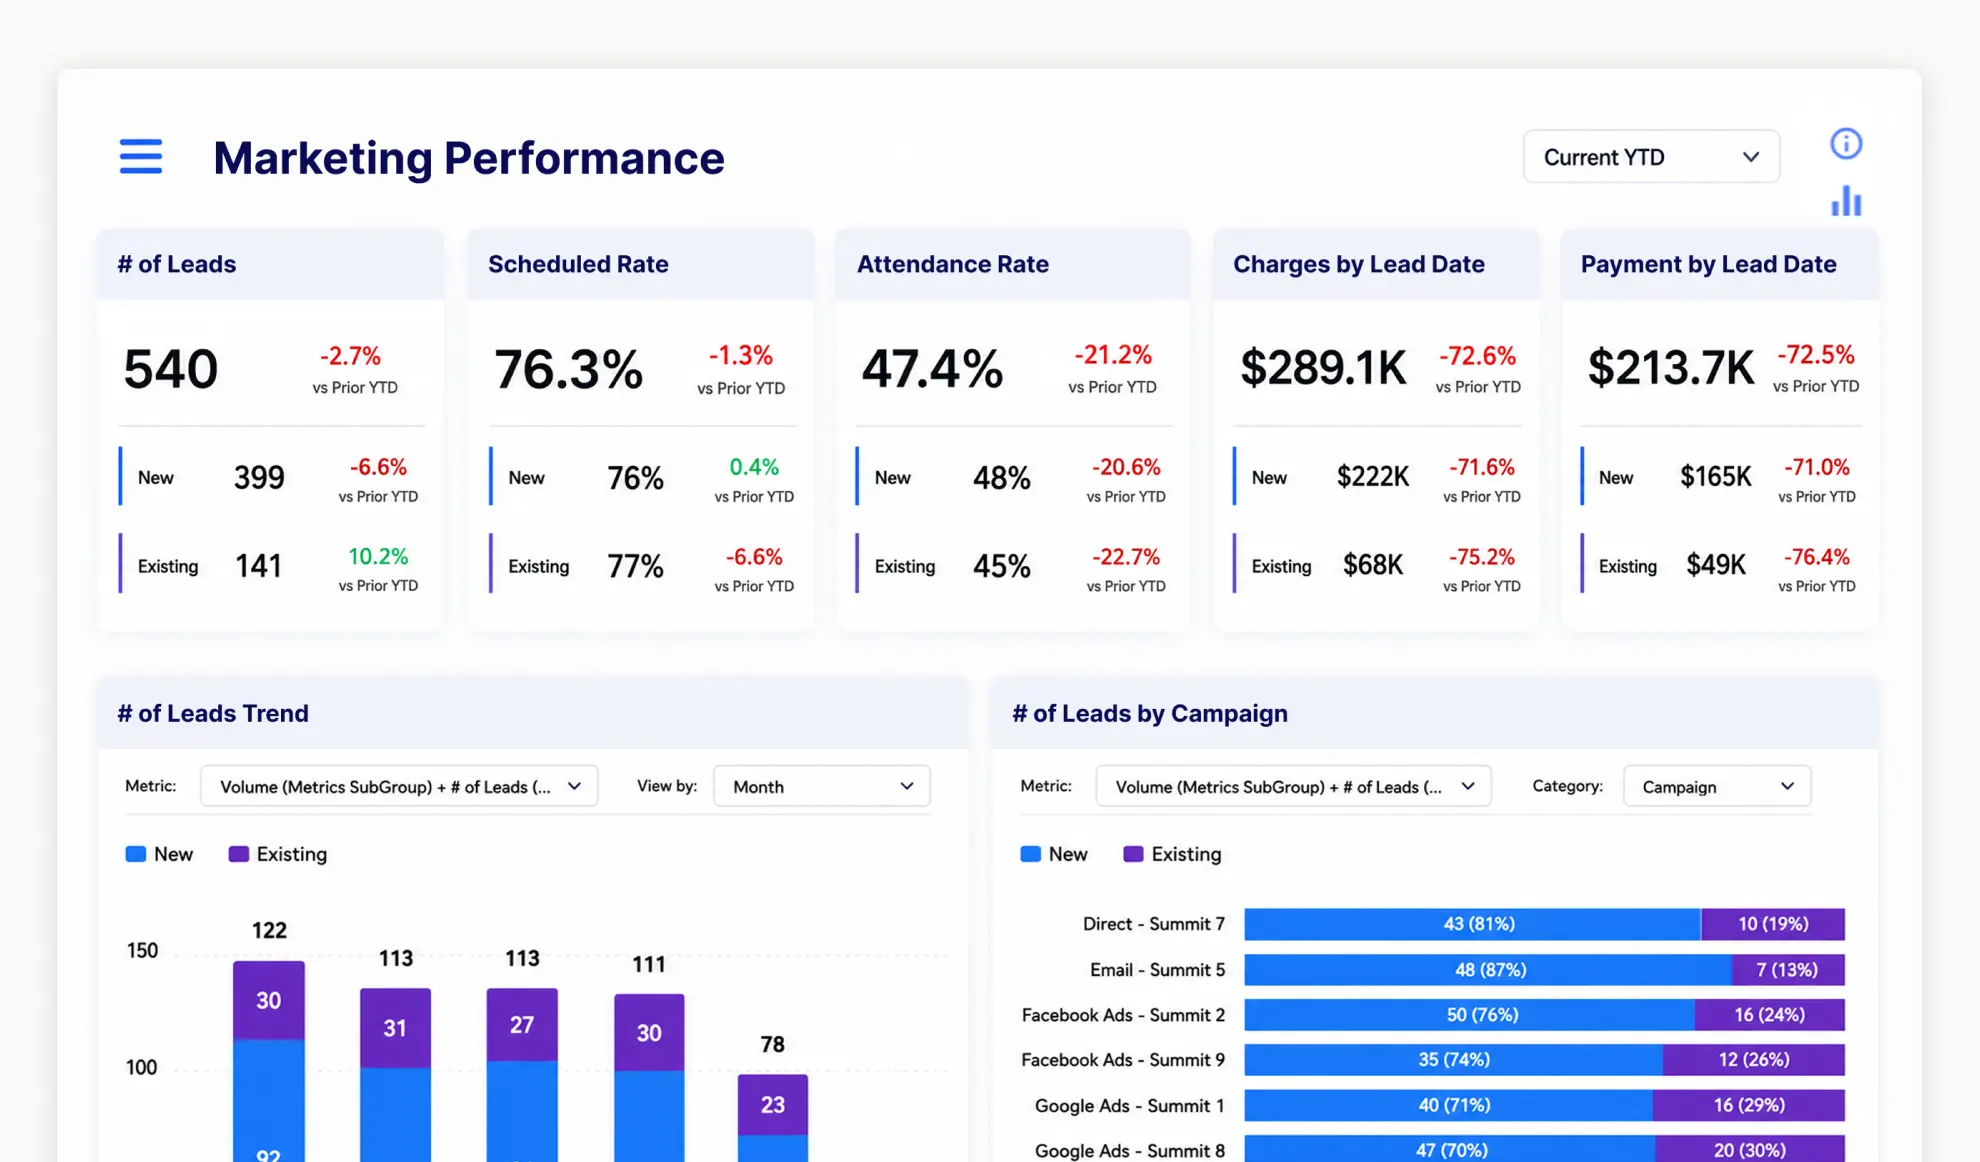
Task: Click the New leads 399 value
Action: [259, 478]
